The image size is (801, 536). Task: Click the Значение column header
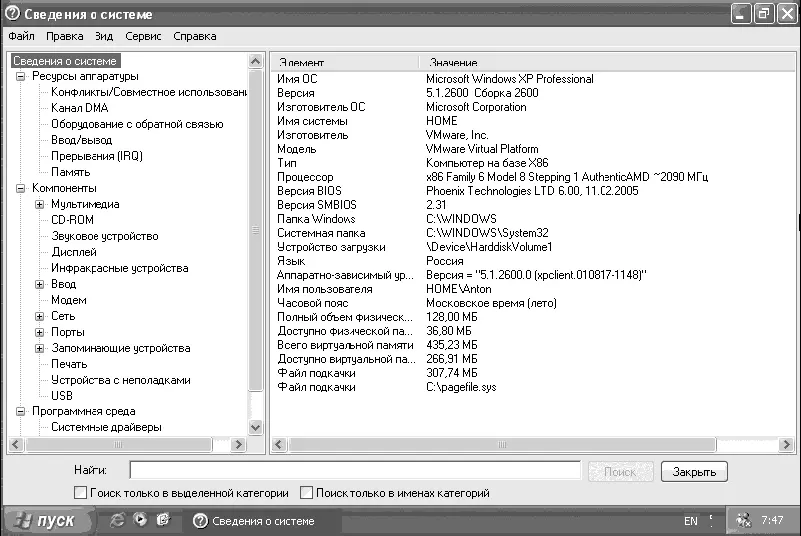tap(607, 62)
